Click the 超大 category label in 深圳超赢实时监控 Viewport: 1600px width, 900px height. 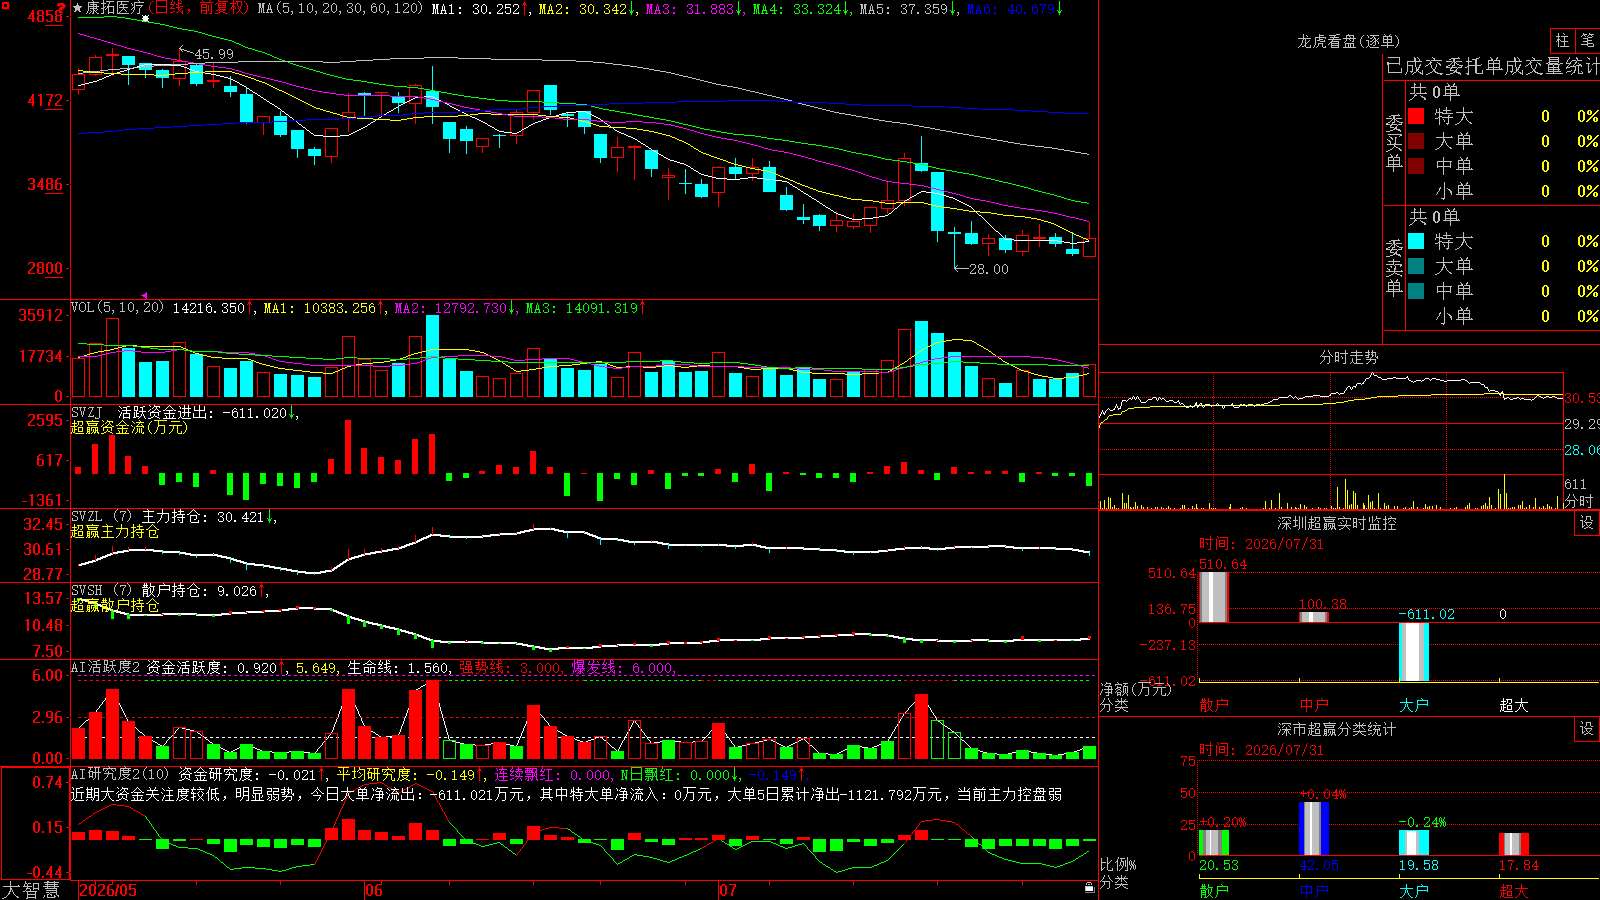(x=1514, y=705)
